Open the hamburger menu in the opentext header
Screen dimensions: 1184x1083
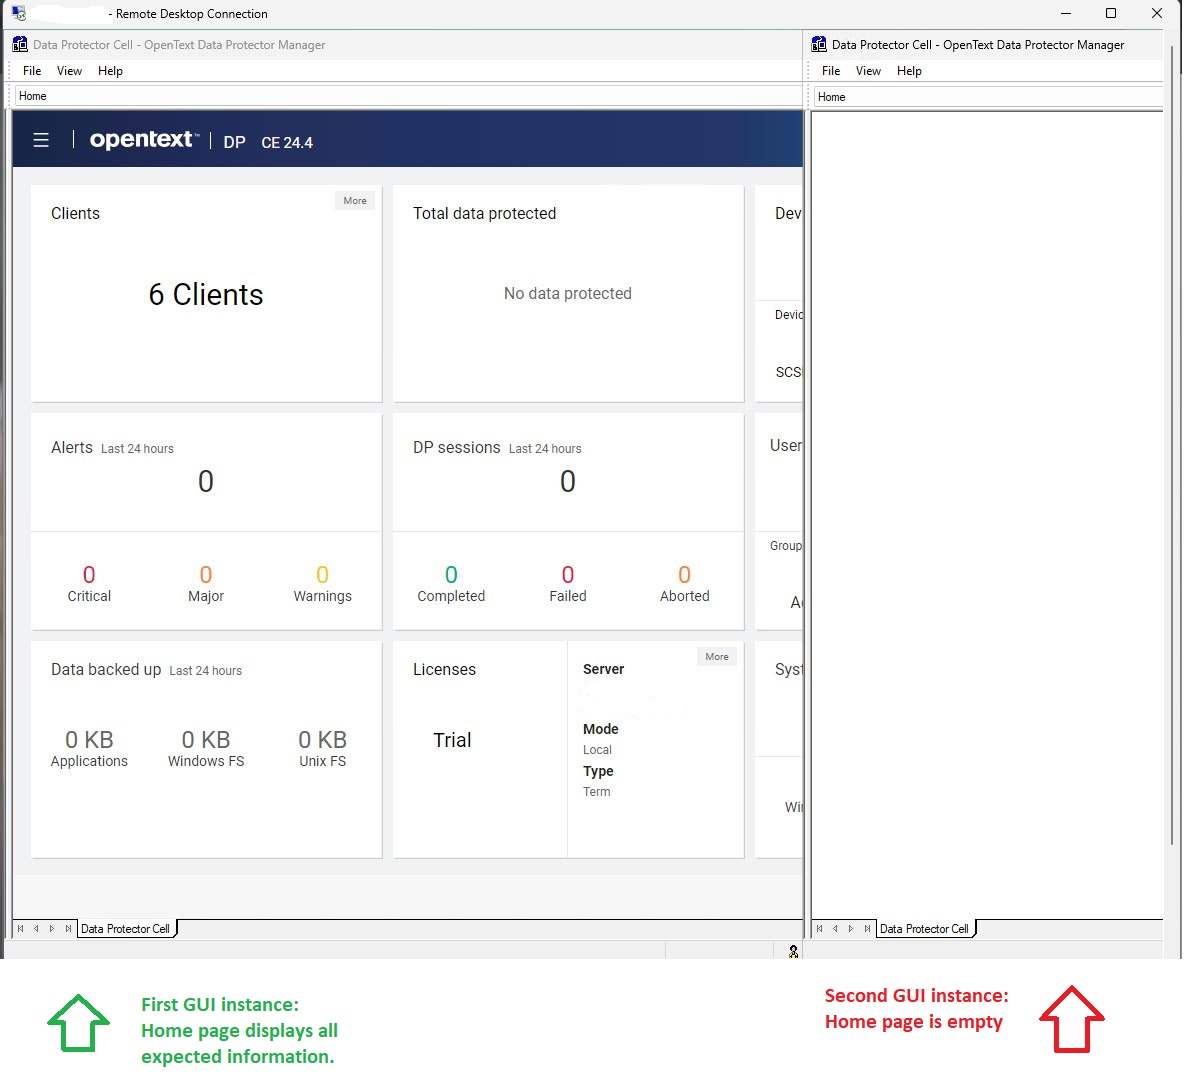41,140
